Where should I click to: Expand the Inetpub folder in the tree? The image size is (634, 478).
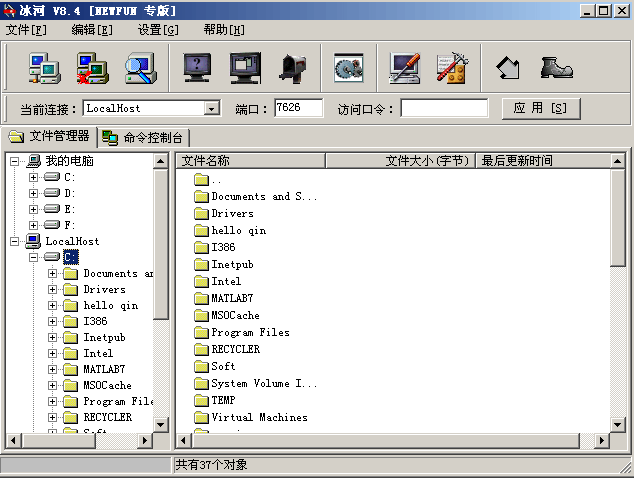(53, 337)
